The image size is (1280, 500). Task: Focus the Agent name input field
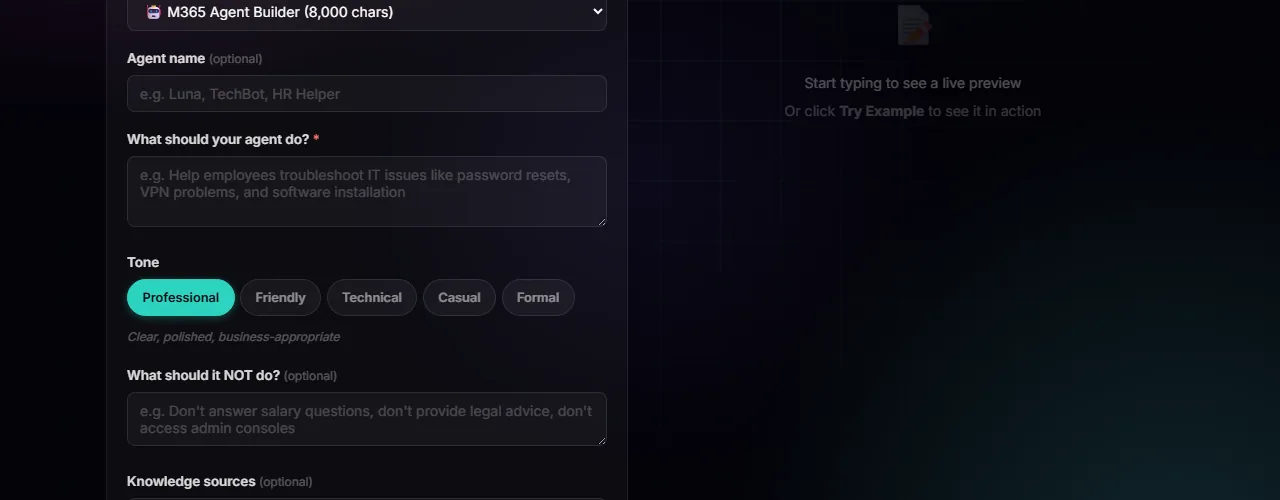tap(366, 94)
